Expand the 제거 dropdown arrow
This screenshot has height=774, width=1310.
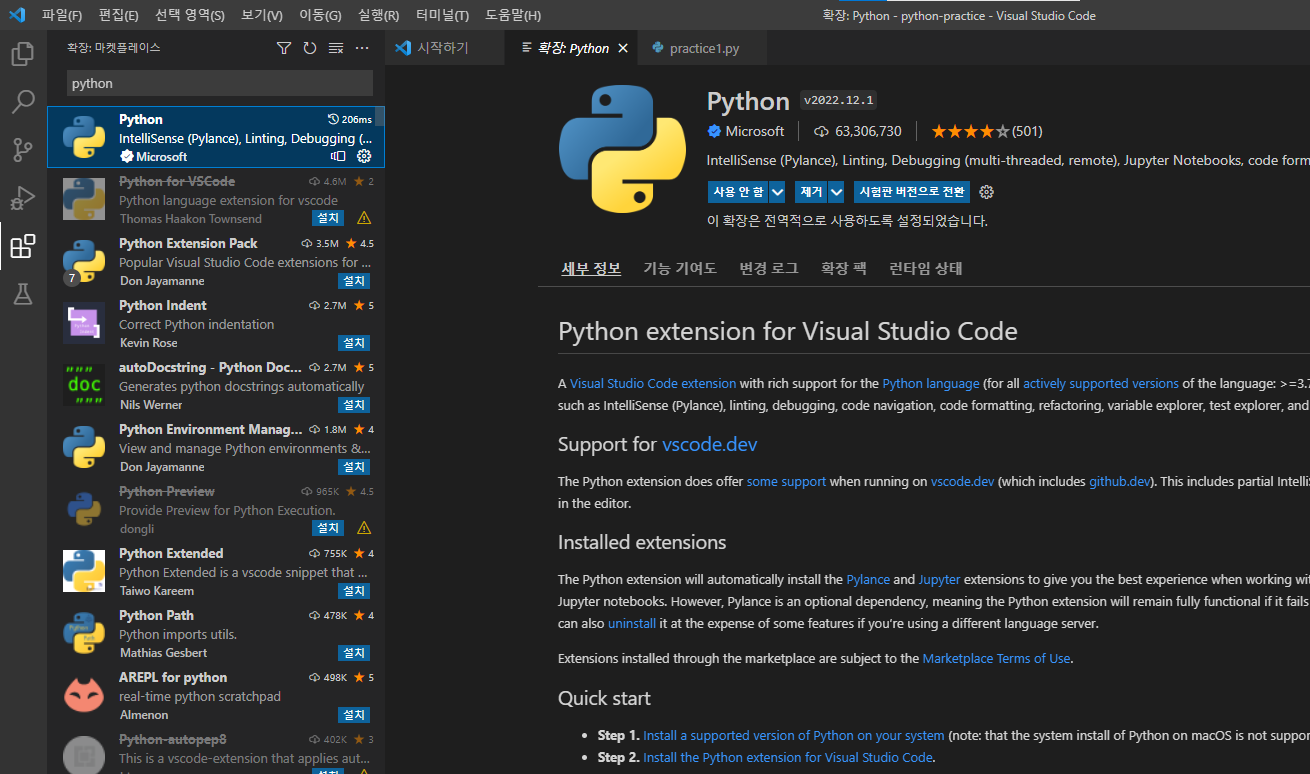click(836, 192)
